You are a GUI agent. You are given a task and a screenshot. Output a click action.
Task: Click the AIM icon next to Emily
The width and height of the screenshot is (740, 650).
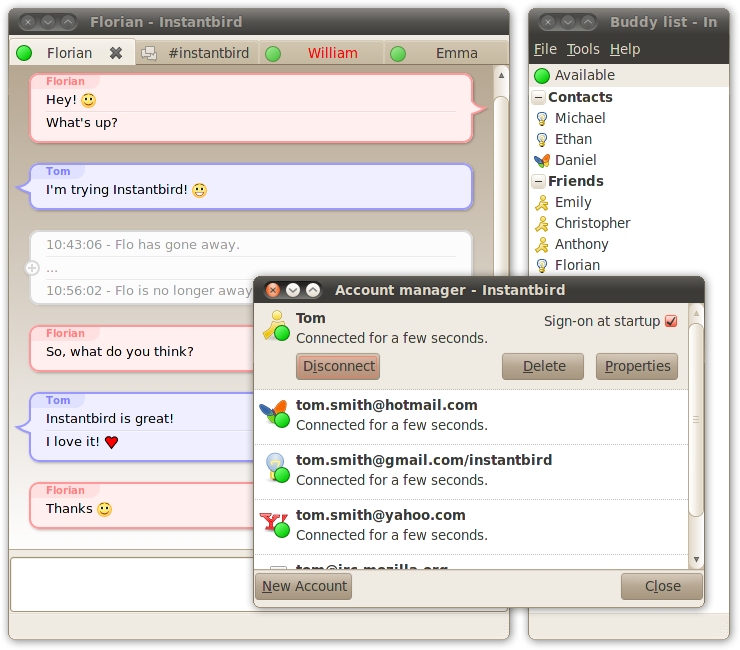click(x=541, y=202)
